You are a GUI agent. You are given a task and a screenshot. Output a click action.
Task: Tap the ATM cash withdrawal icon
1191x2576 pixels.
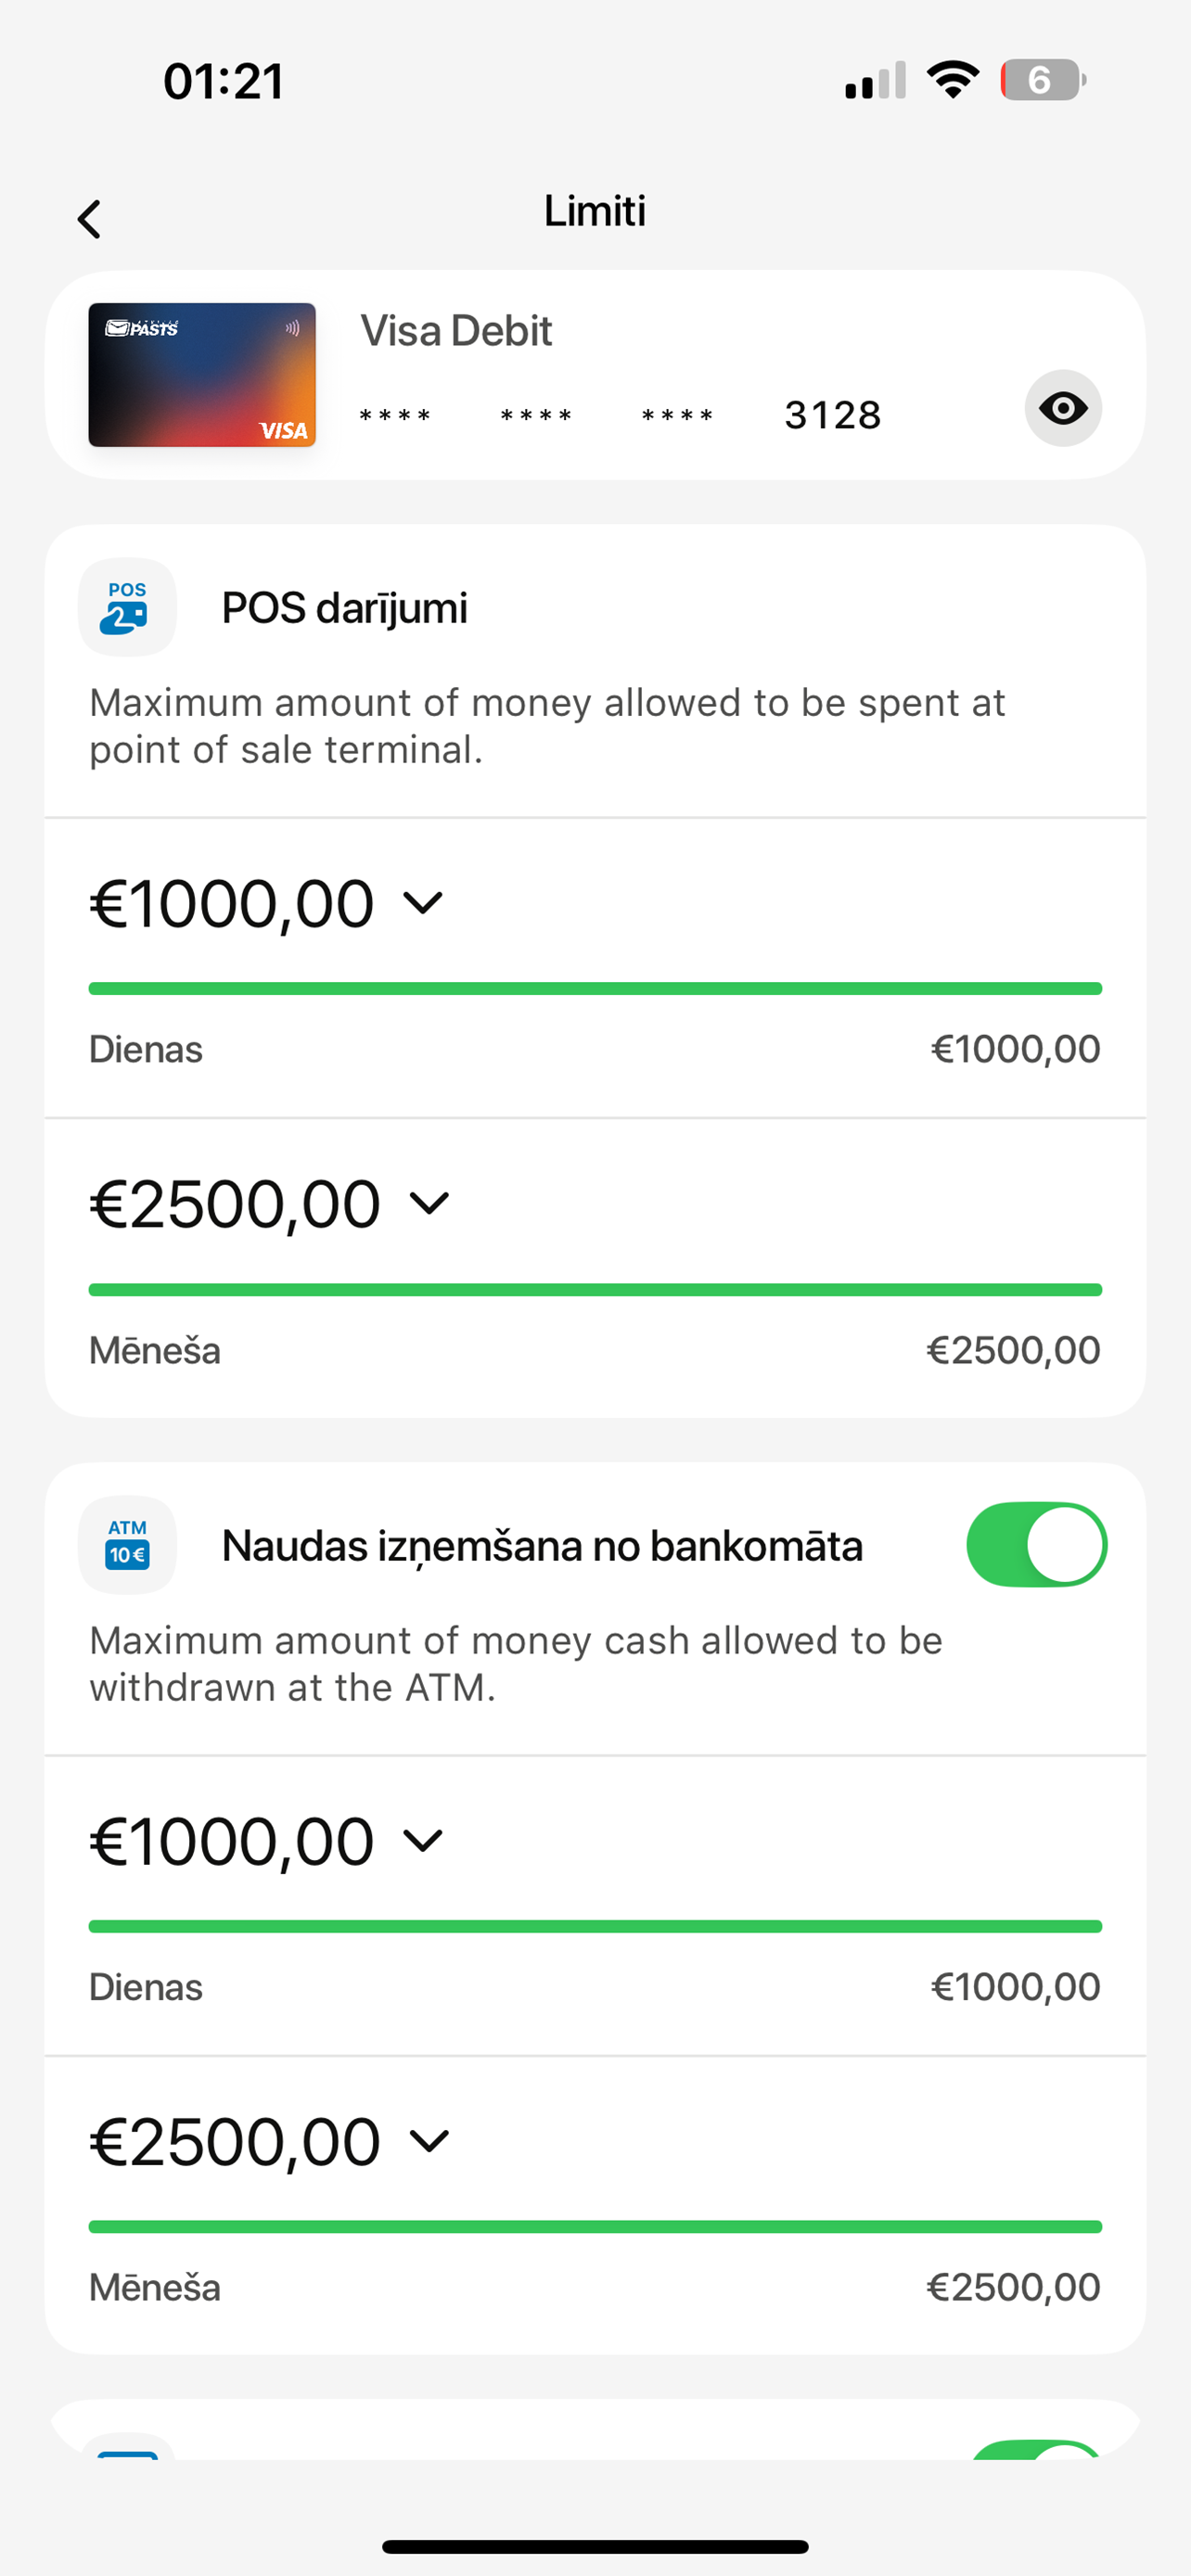point(127,1544)
